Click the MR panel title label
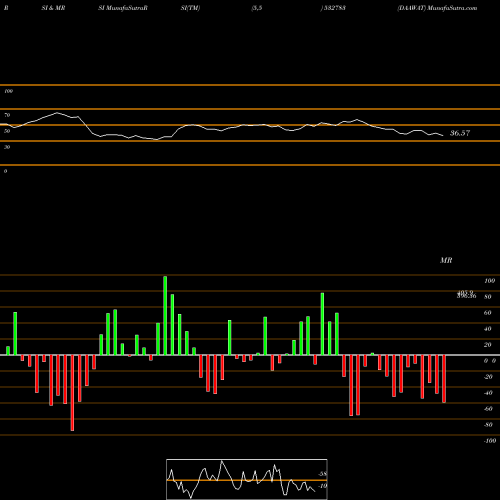Viewport: 500px width, 500px height. tap(446, 260)
